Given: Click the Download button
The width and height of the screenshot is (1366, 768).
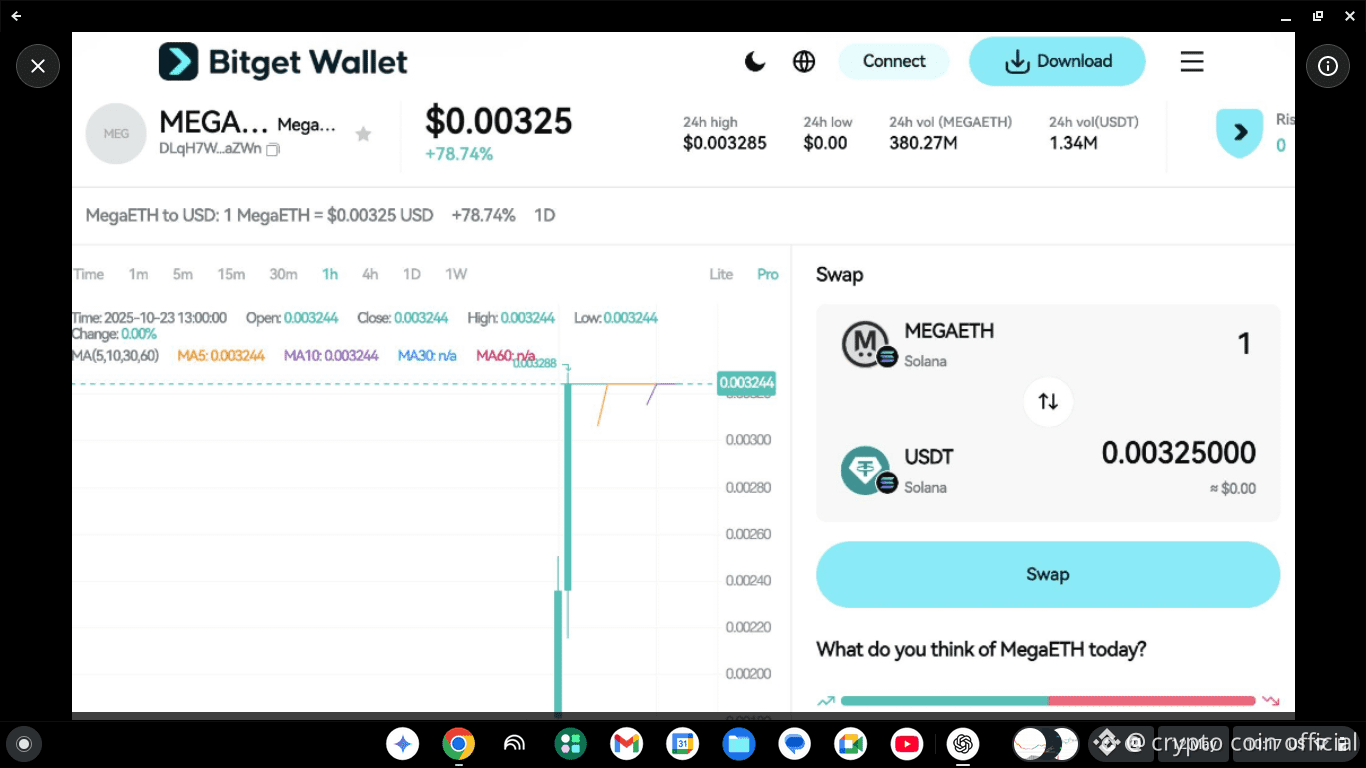Looking at the screenshot, I should point(1057,61).
